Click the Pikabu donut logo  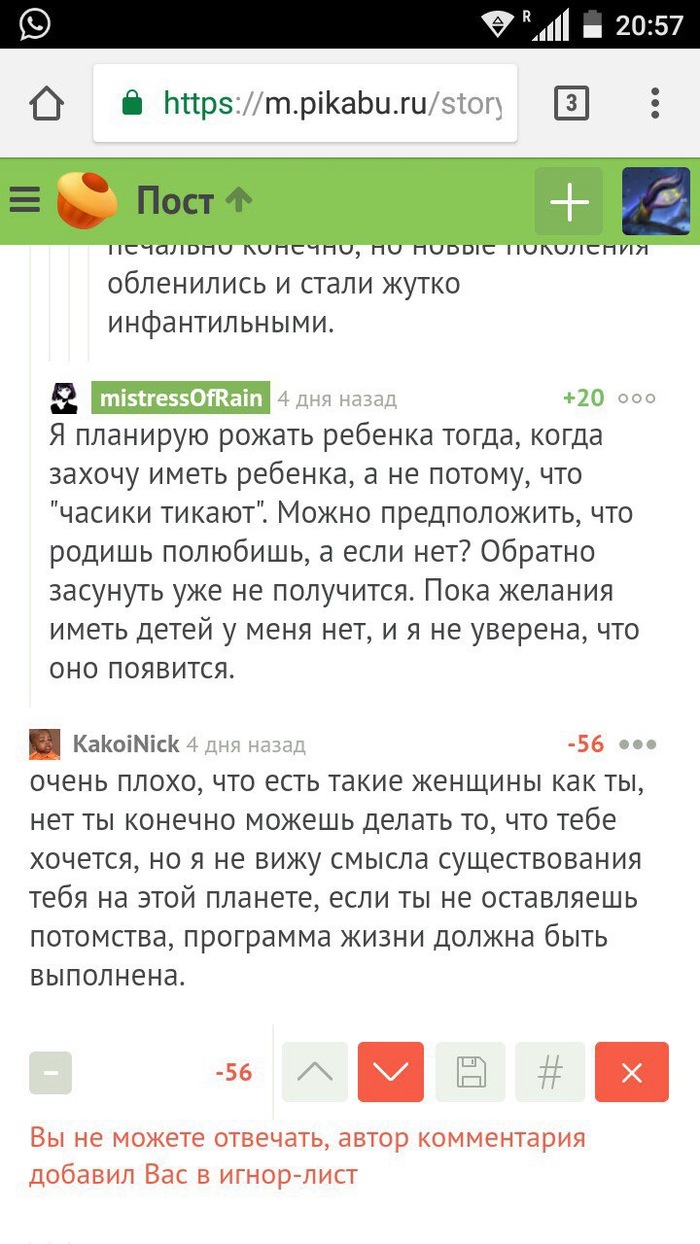[x=87, y=200]
